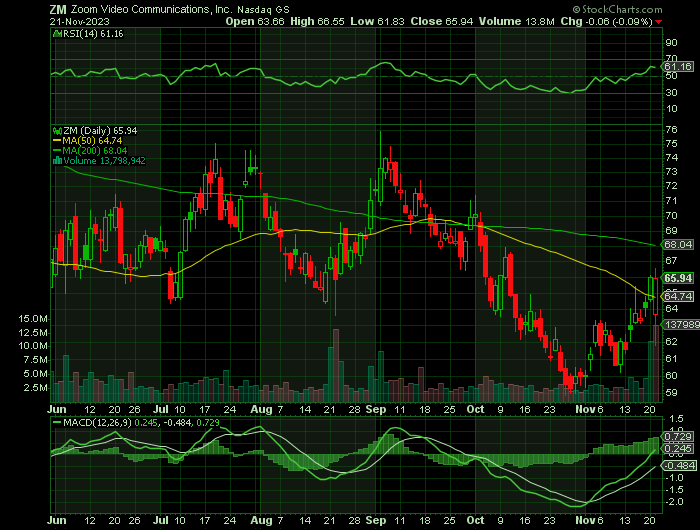This screenshot has height=530, width=700.
Task: Click the Volume bar legend icon
Action: (57, 161)
